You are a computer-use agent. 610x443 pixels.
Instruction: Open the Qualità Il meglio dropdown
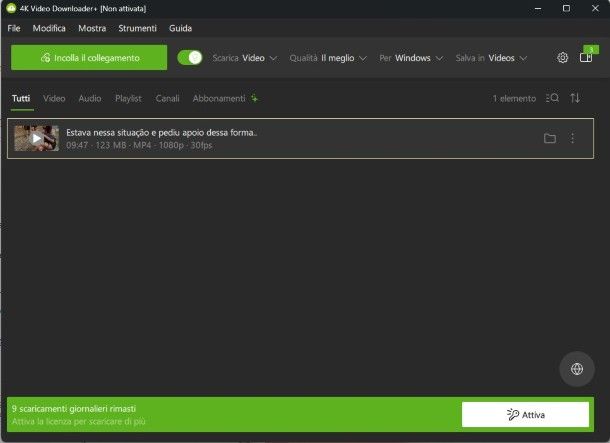click(328, 58)
